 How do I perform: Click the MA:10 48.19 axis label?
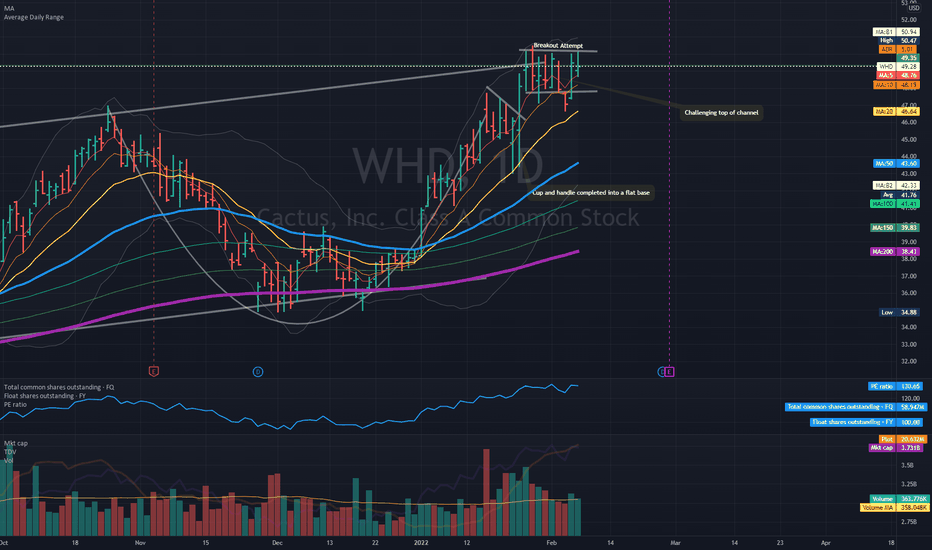point(896,85)
